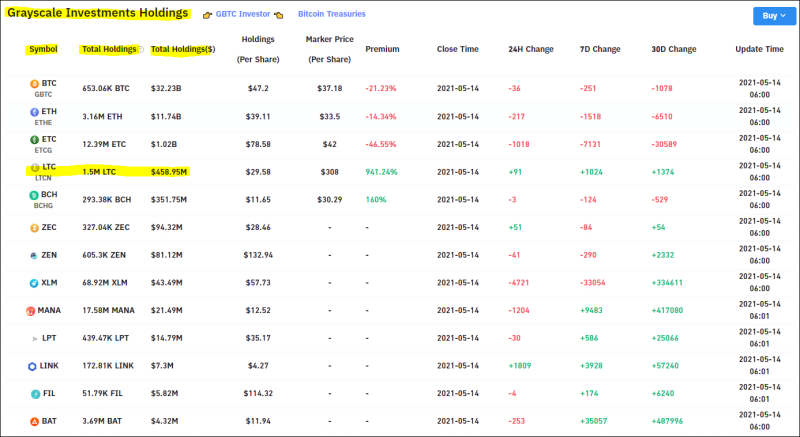Click pointing hand icon right of GBTC Investor

coord(279,15)
